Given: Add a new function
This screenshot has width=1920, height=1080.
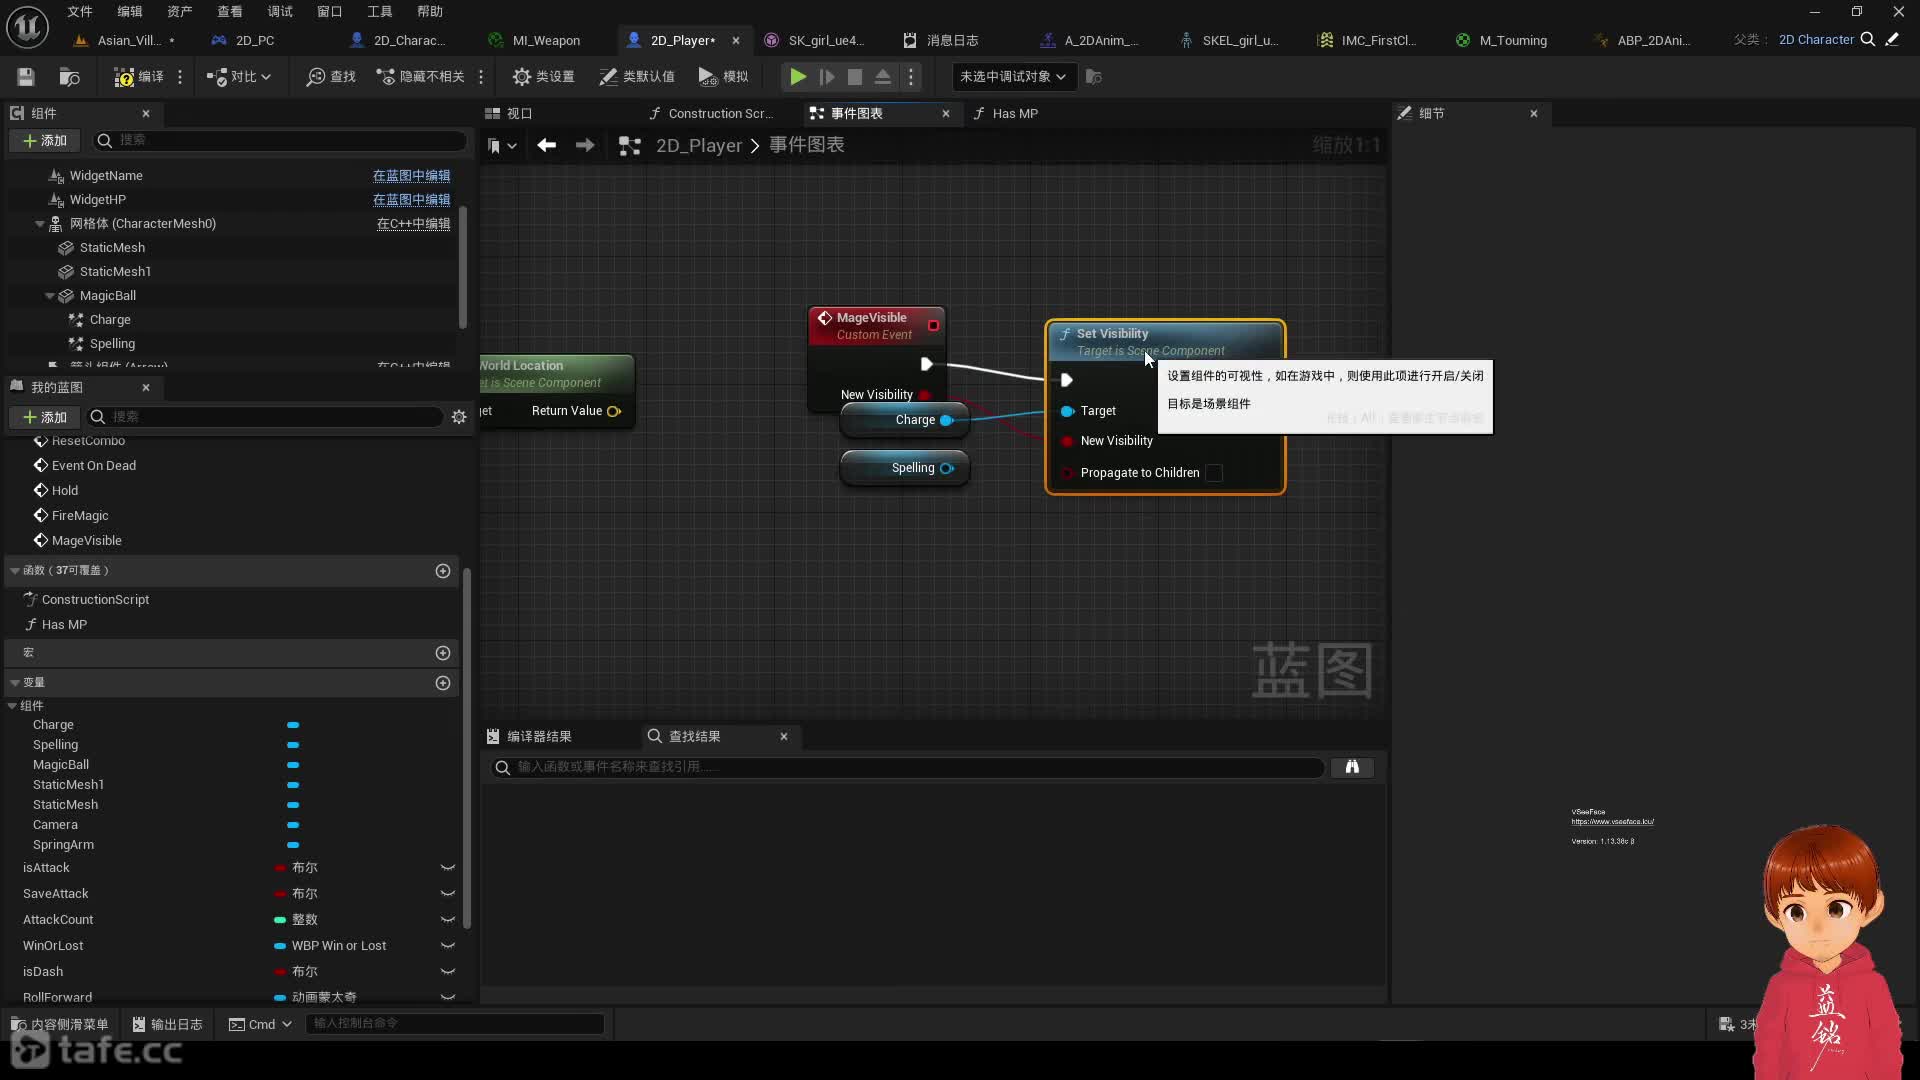Looking at the screenshot, I should tap(443, 571).
